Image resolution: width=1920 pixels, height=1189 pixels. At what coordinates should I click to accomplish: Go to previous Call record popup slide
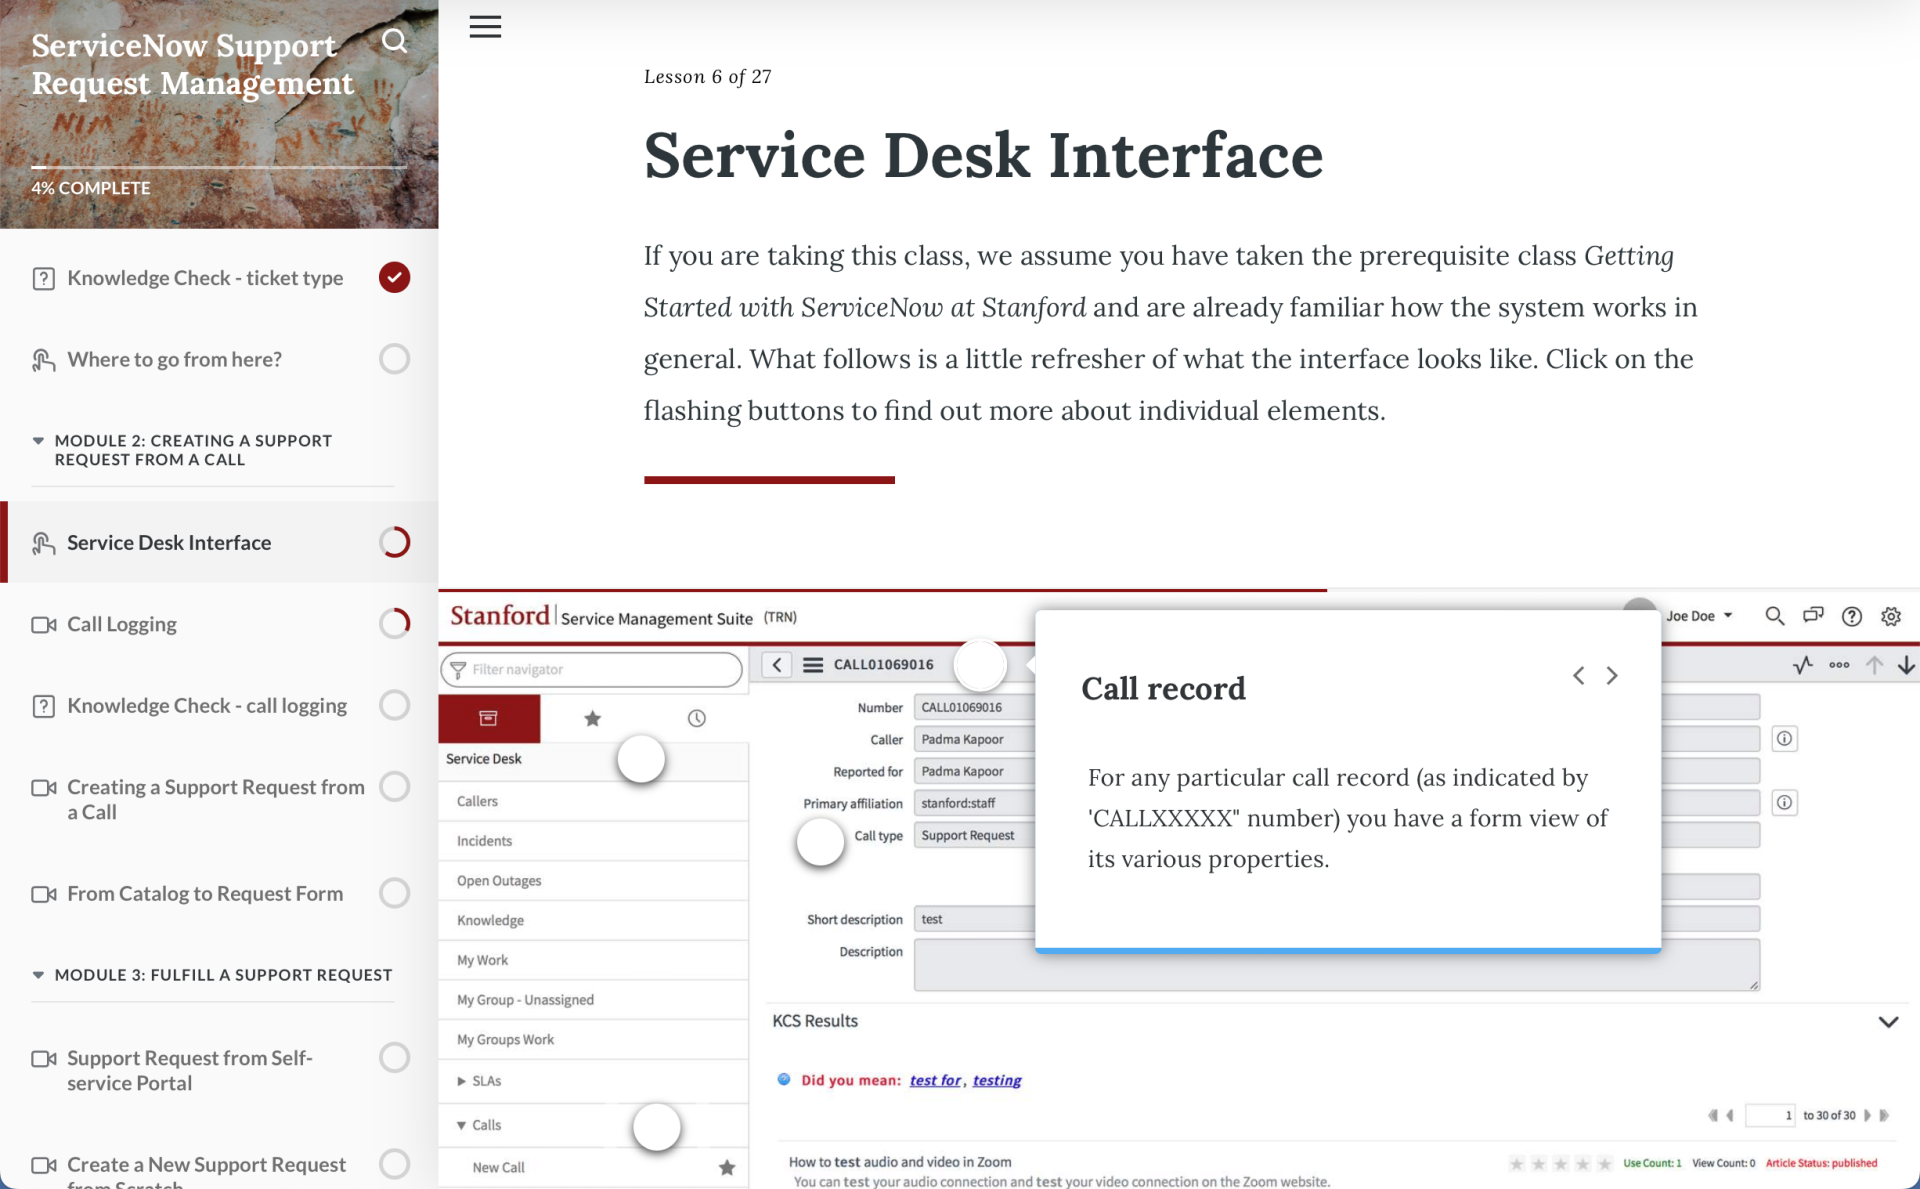1578,676
